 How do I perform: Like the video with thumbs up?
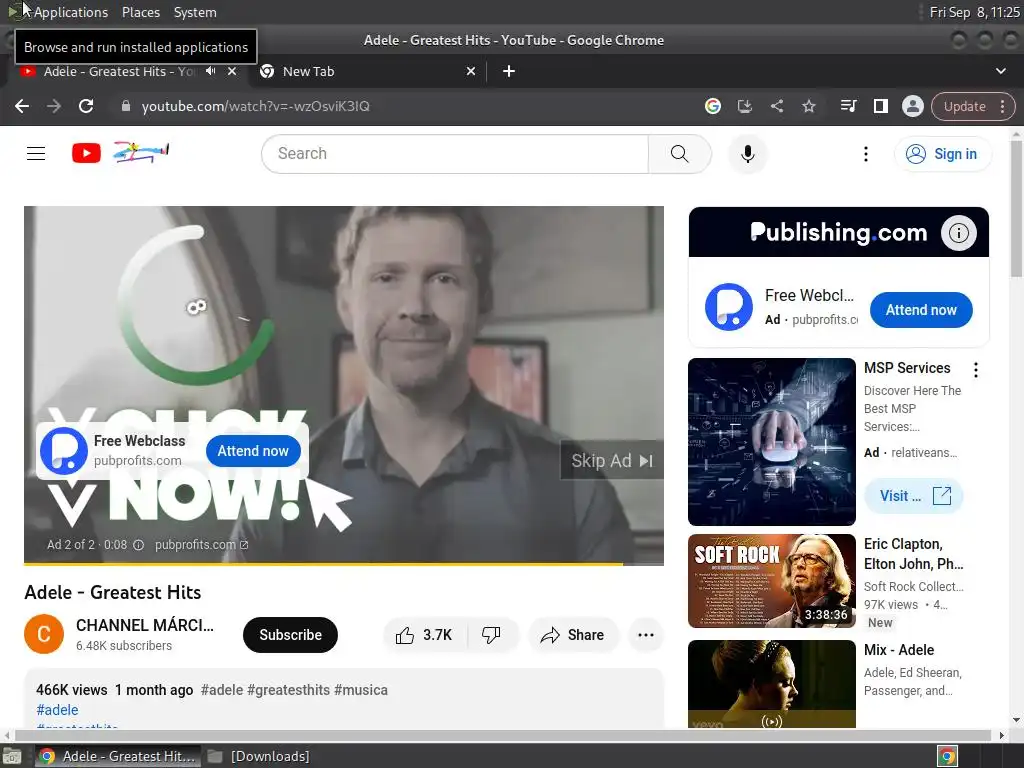pos(424,635)
